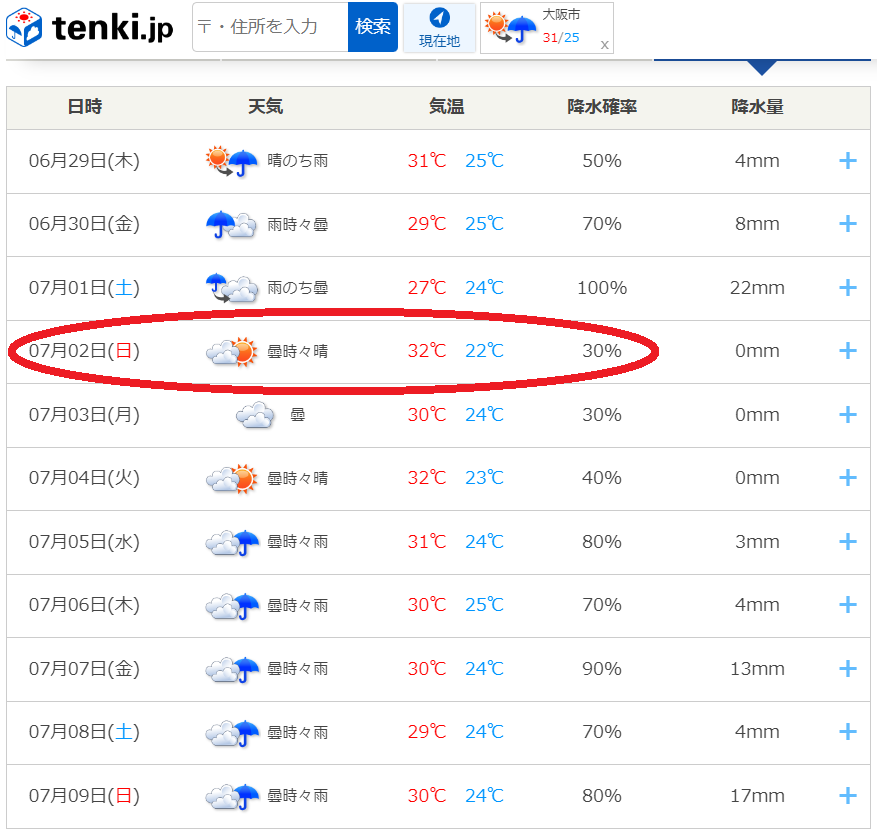Click the weather icon in the 大阪市 card
Viewport: 877px width, 833px height.
510,28
